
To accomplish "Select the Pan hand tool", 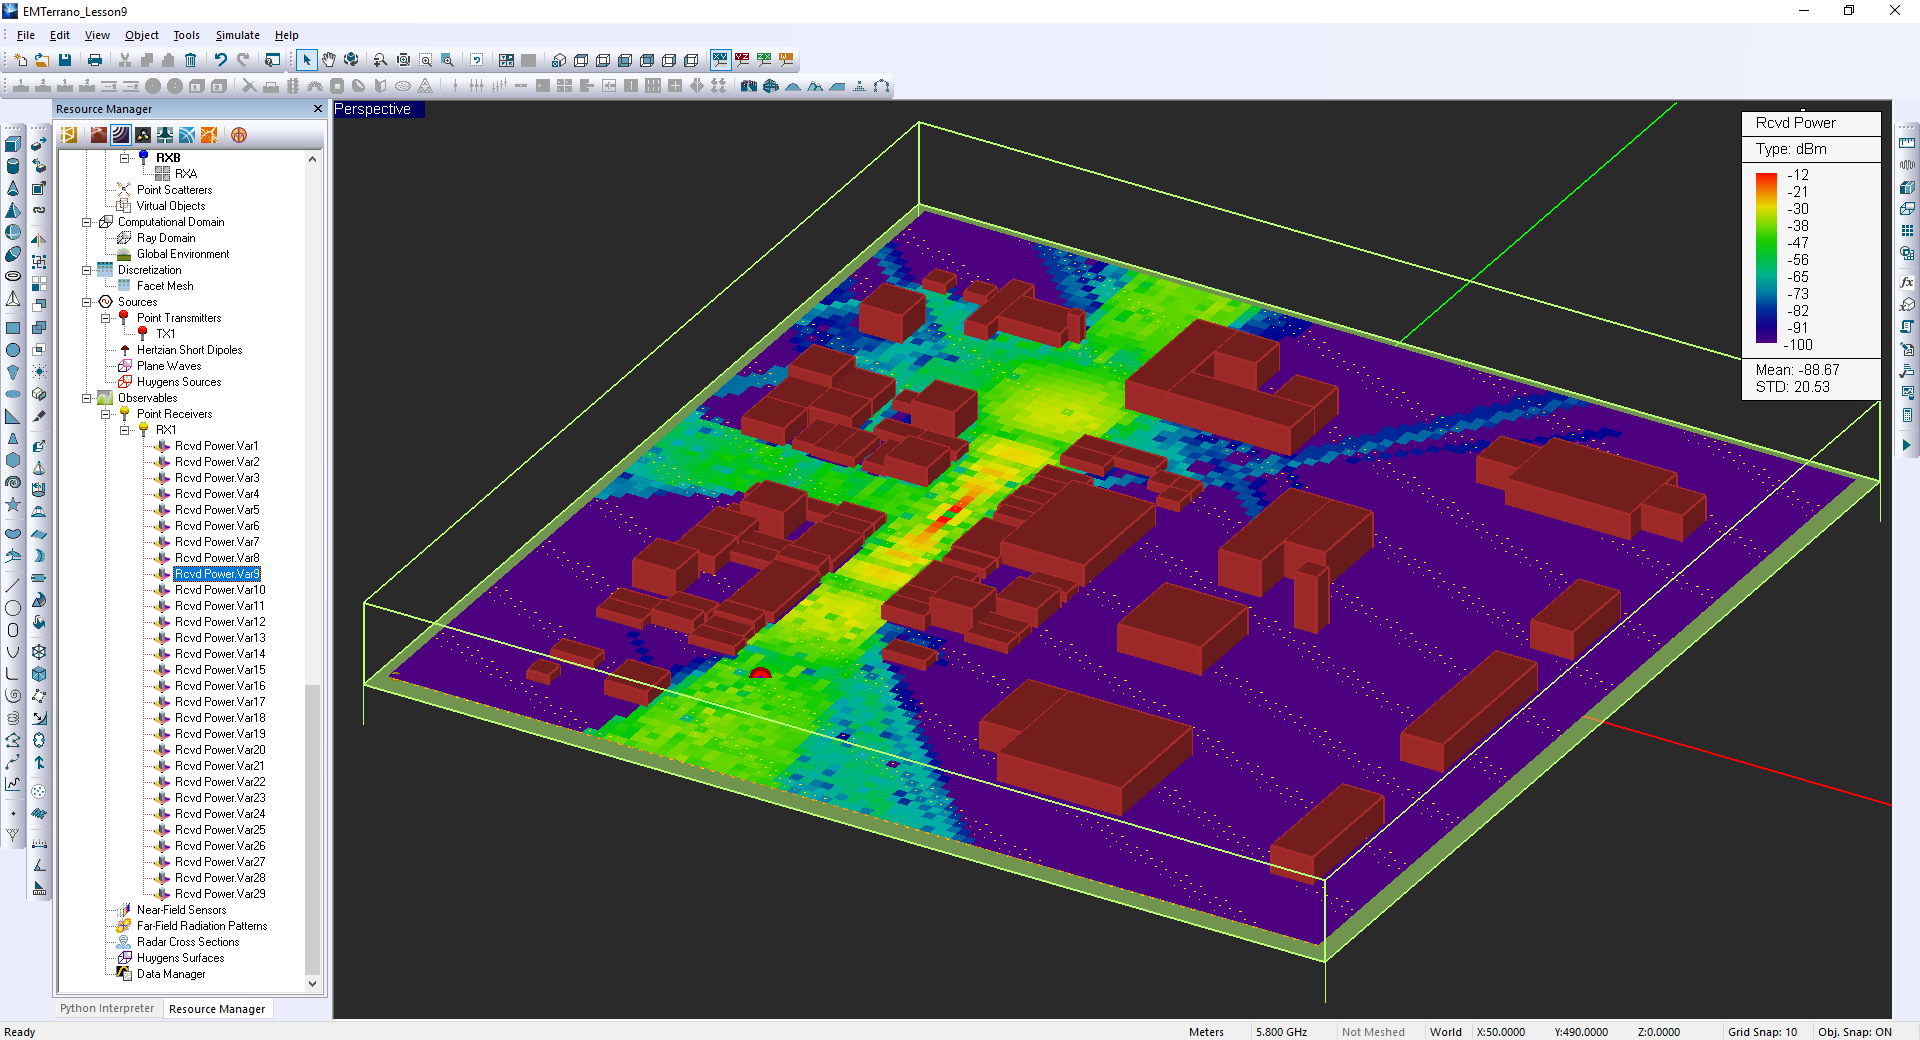I will pos(329,60).
